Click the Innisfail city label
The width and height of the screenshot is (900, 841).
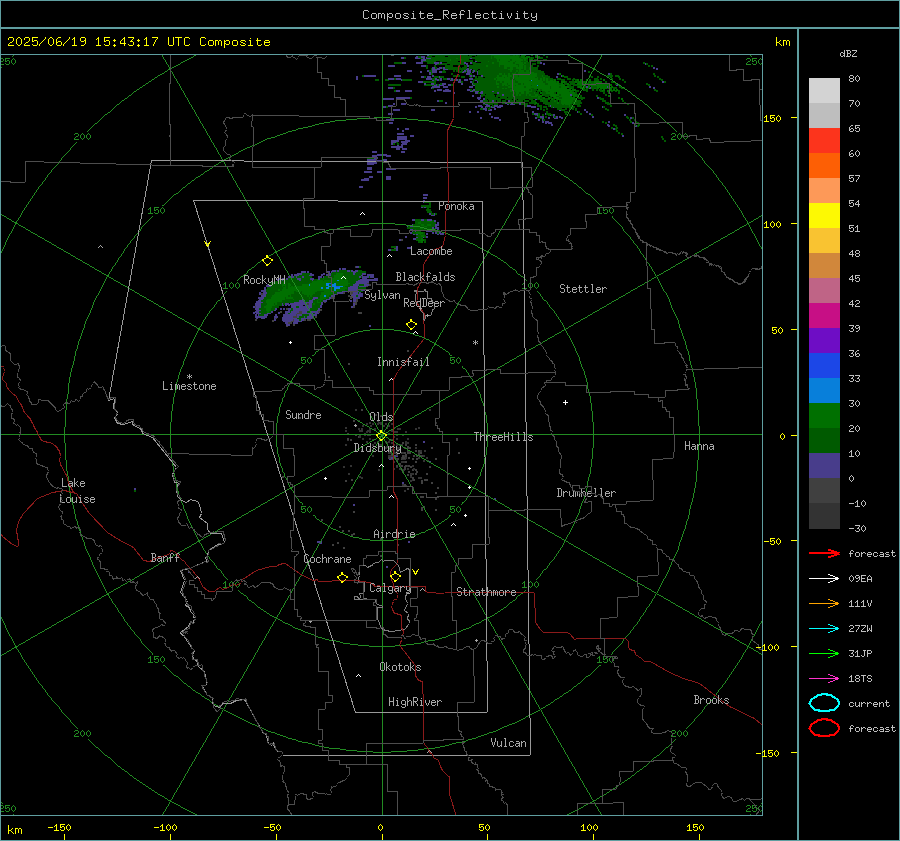[403, 362]
